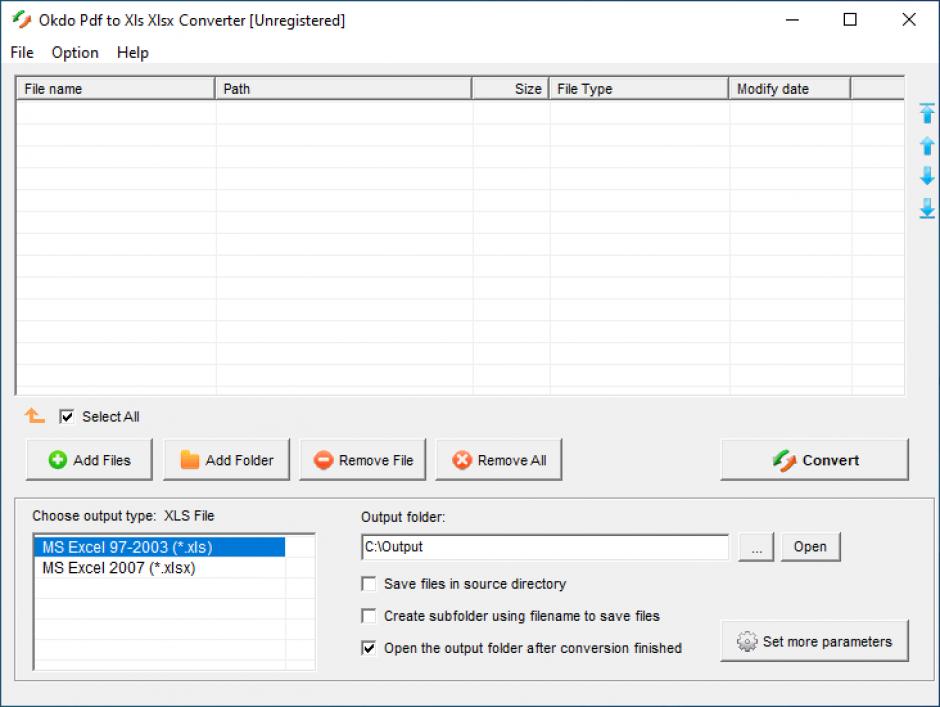The height and width of the screenshot is (707, 940).
Task: Select MS Excel 2007 (*.xlsx) output type
Action: coord(159,568)
